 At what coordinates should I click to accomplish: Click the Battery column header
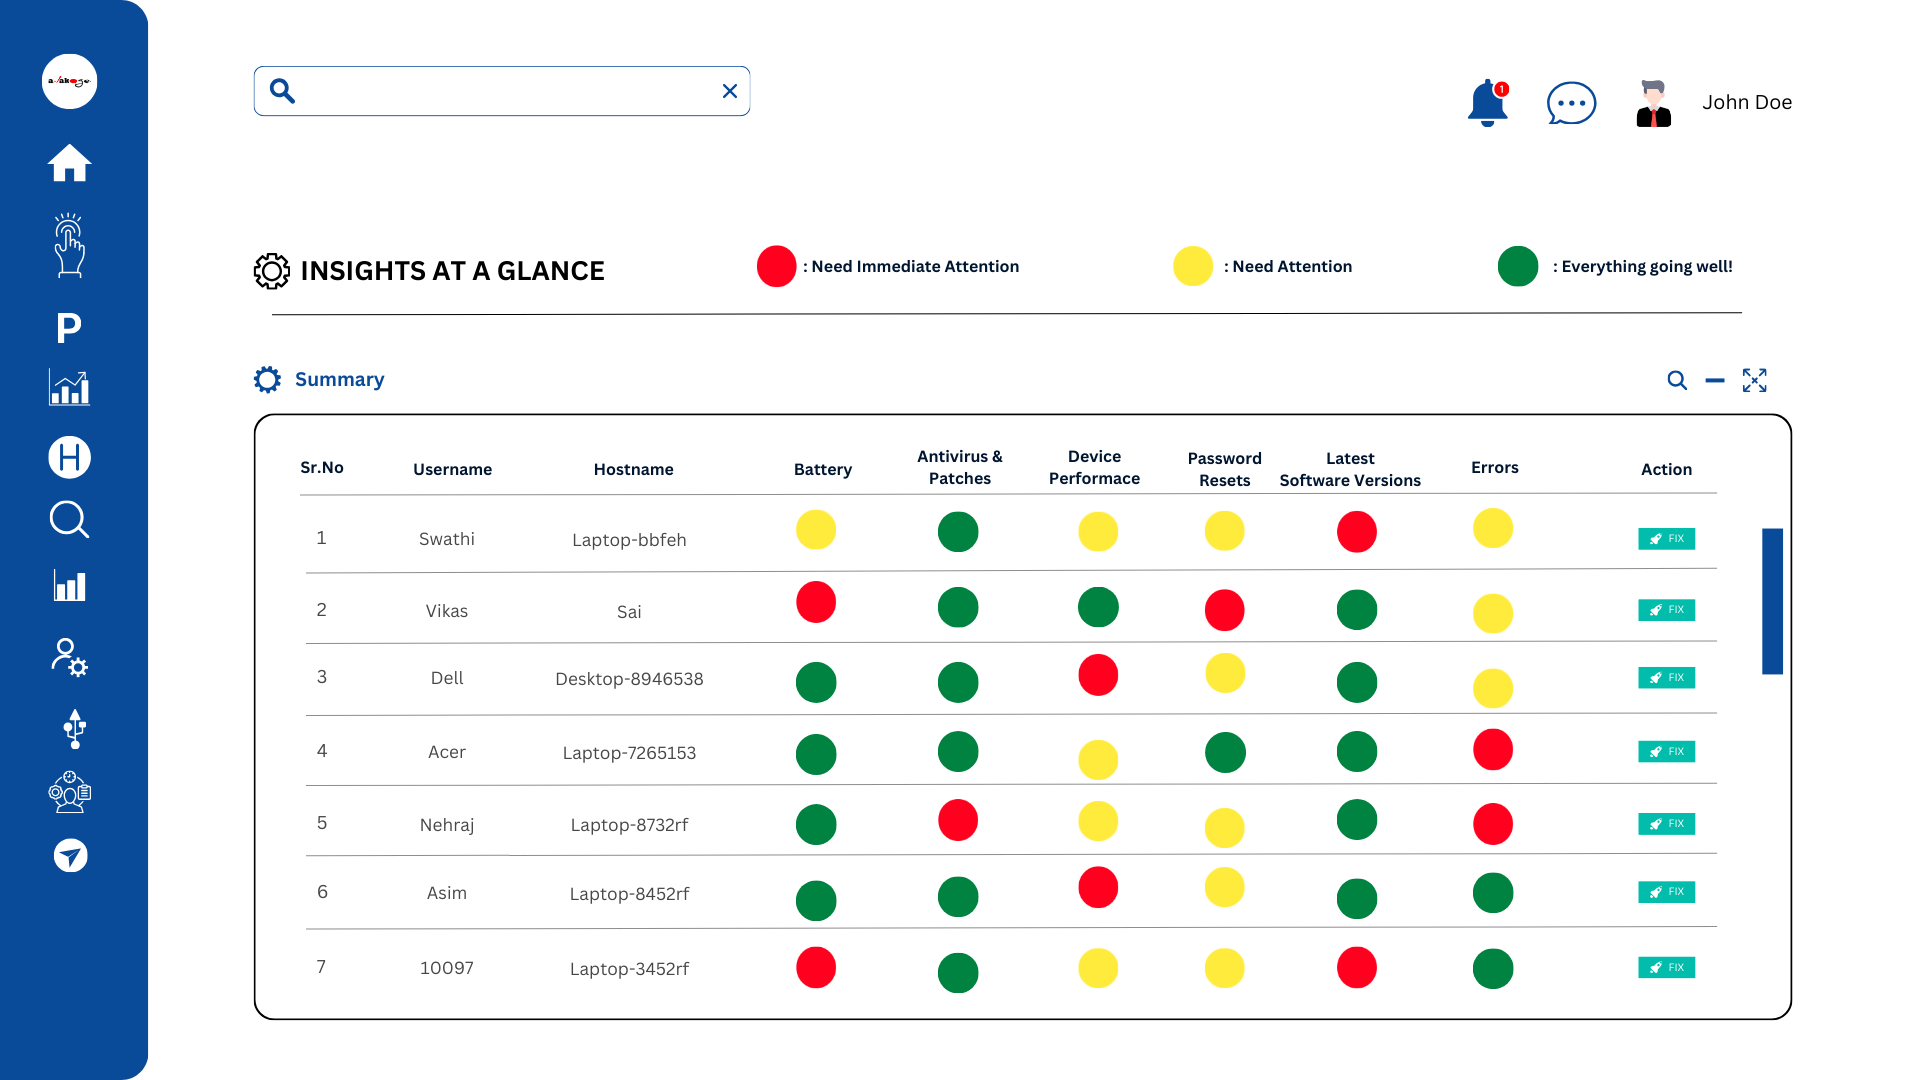[823, 469]
